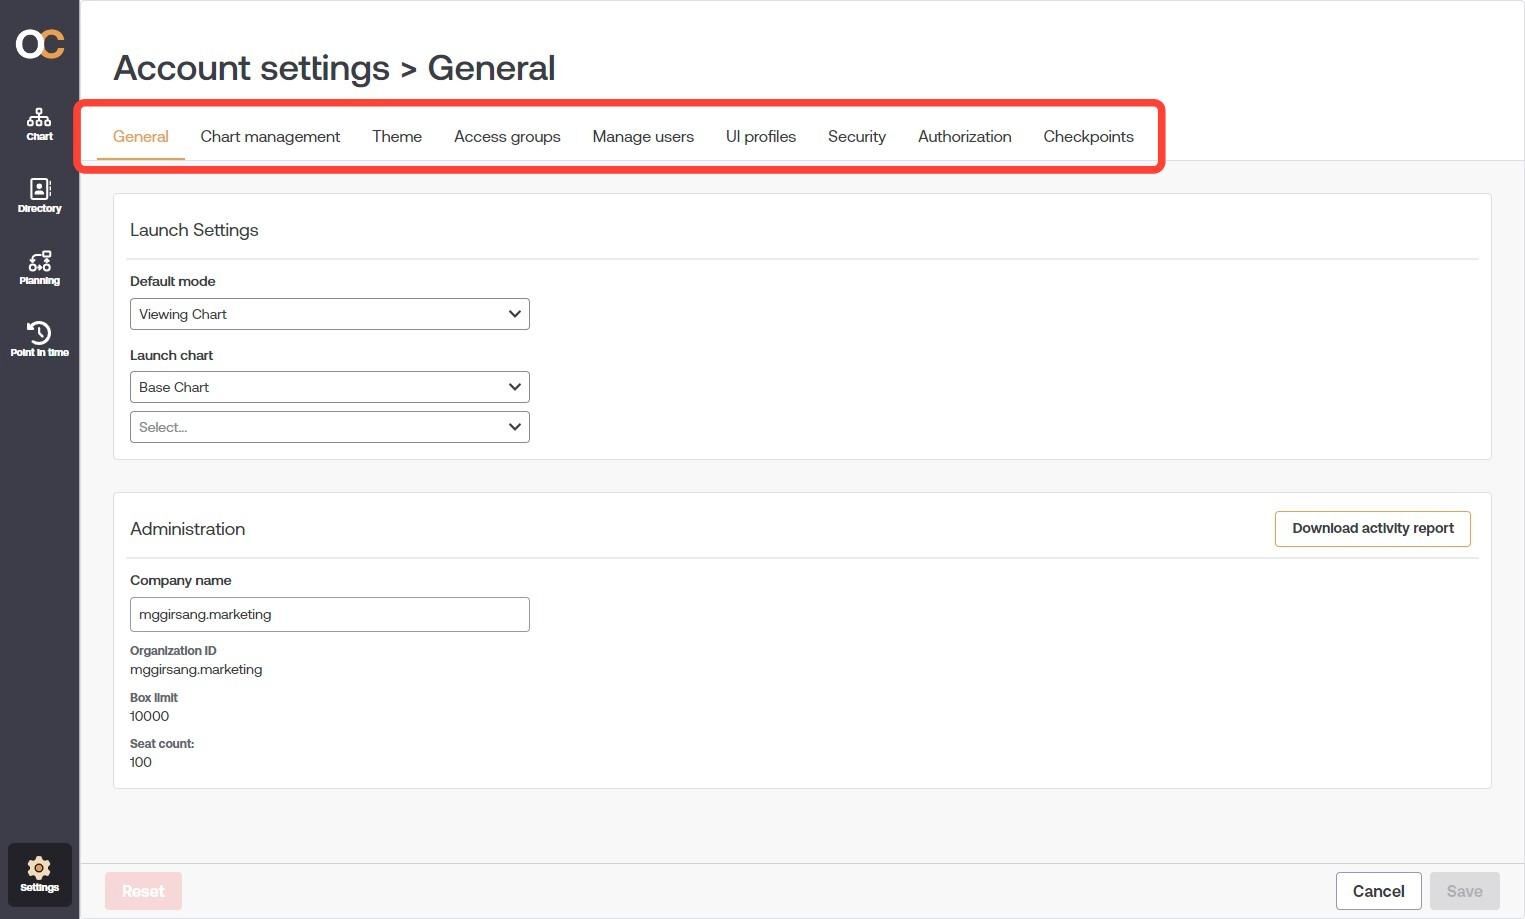The width and height of the screenshot is (1525, 919).
Task: Open the Chart view from sidebar
Action: 39,125
